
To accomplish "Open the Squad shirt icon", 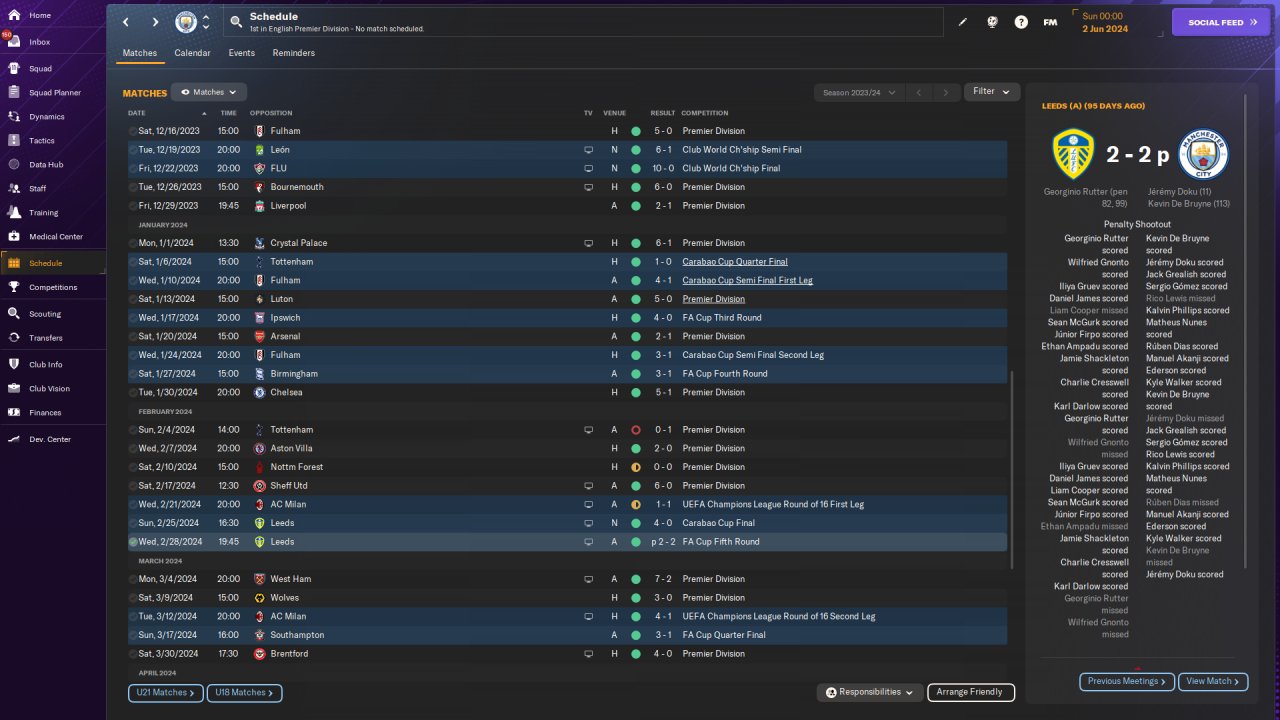I will (x=15, y=69).
